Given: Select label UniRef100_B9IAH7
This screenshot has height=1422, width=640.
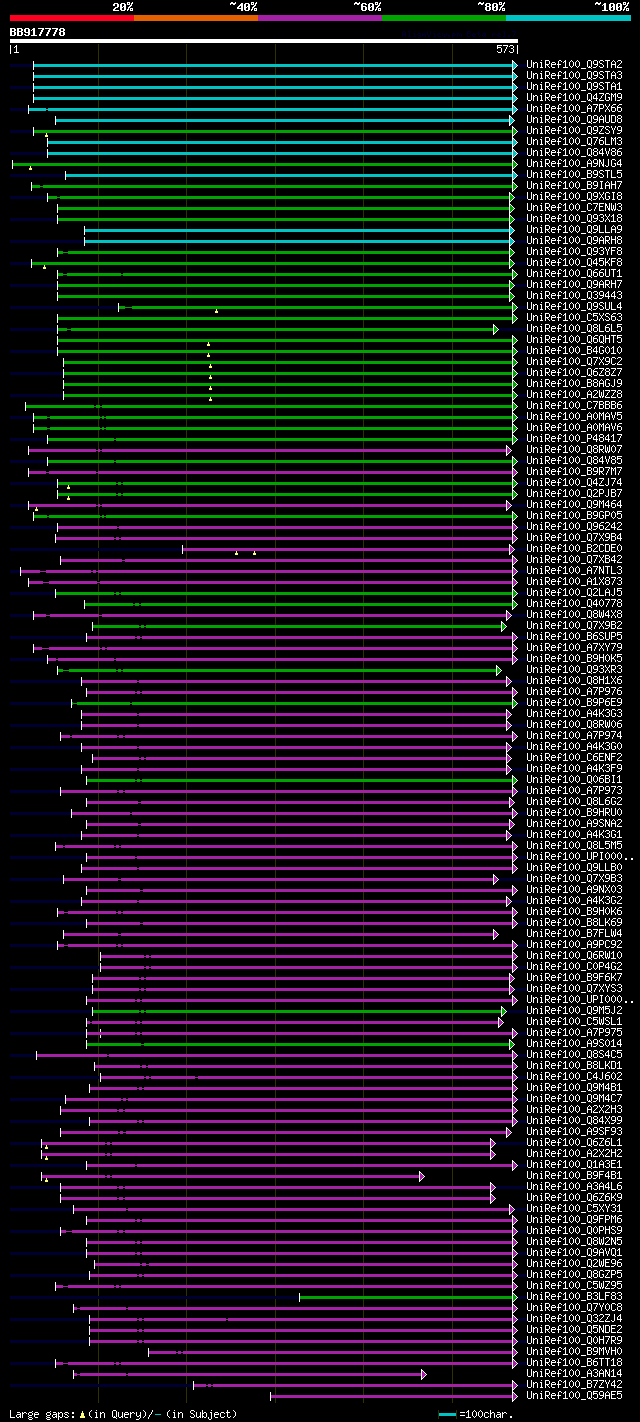Looking at the screenshot, I should click(574, 186).
